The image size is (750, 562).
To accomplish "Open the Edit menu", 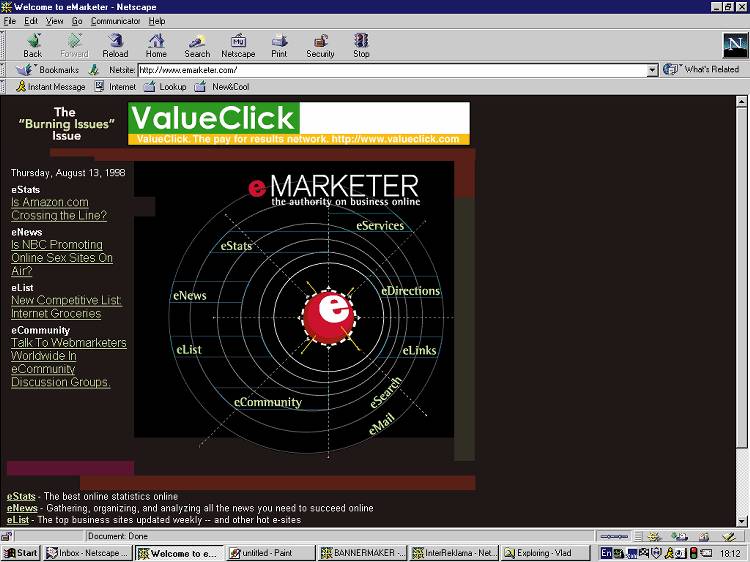I will tap(31, 21).
